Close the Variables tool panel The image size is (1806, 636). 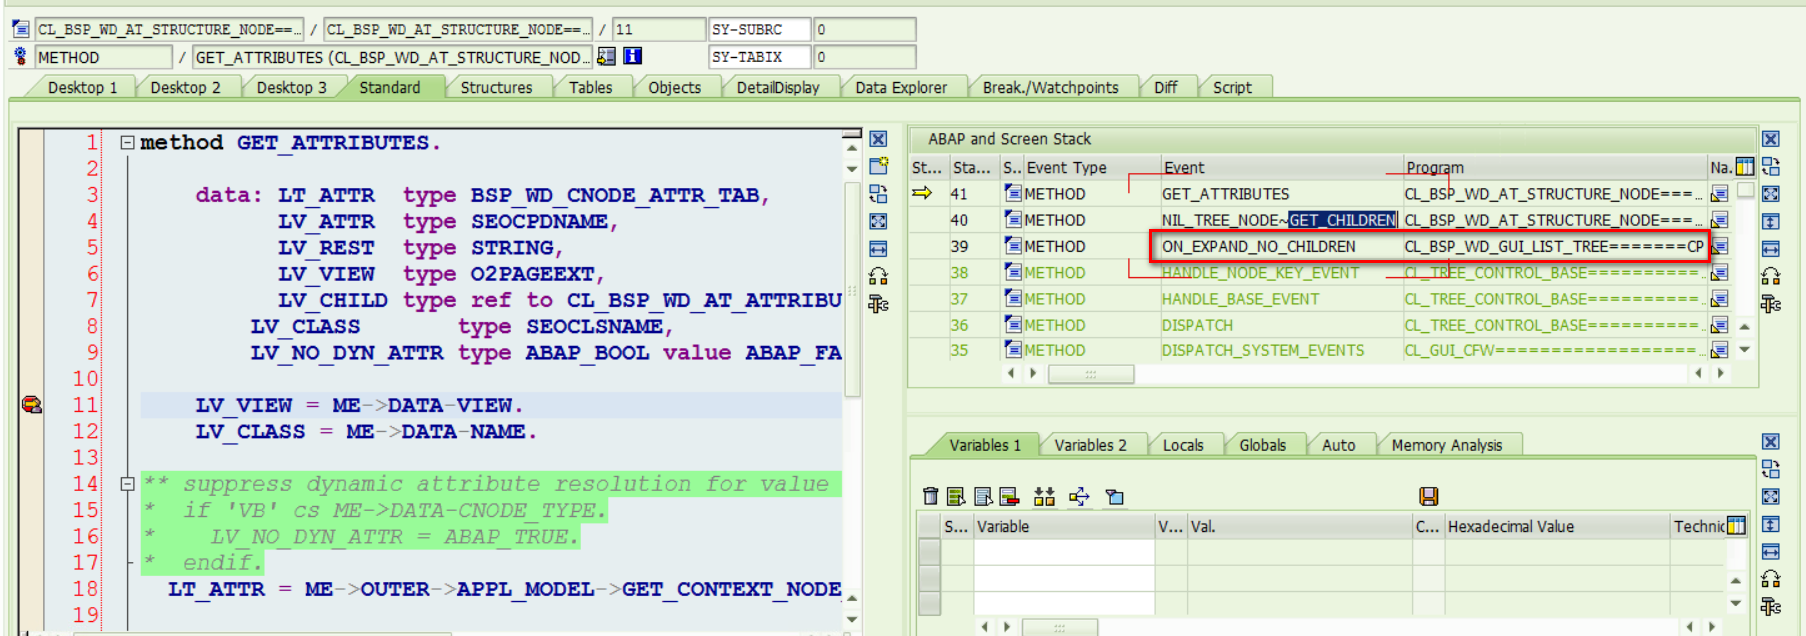pos(1770,442)
